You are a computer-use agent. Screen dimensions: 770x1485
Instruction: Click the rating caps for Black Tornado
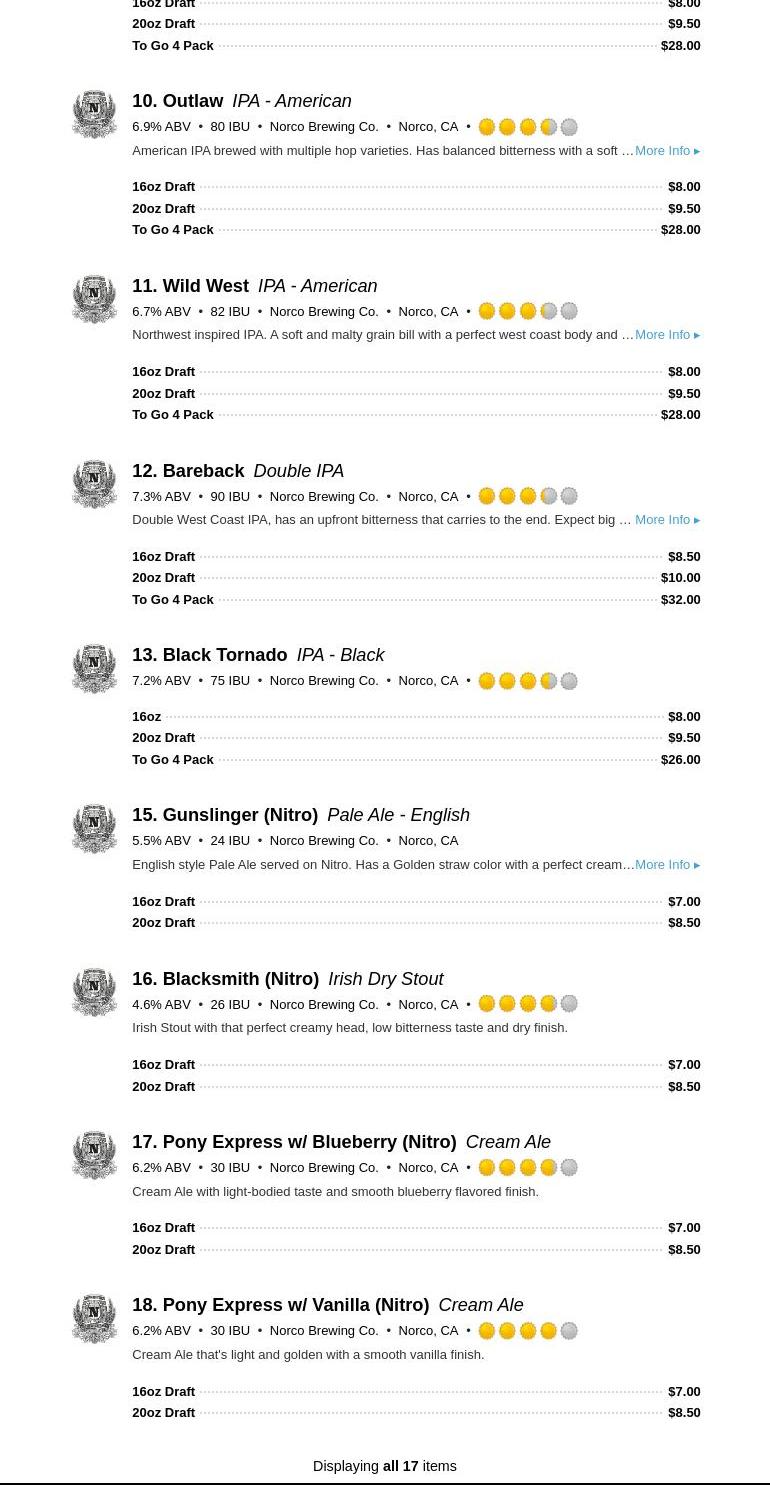[x=528, y=681]
